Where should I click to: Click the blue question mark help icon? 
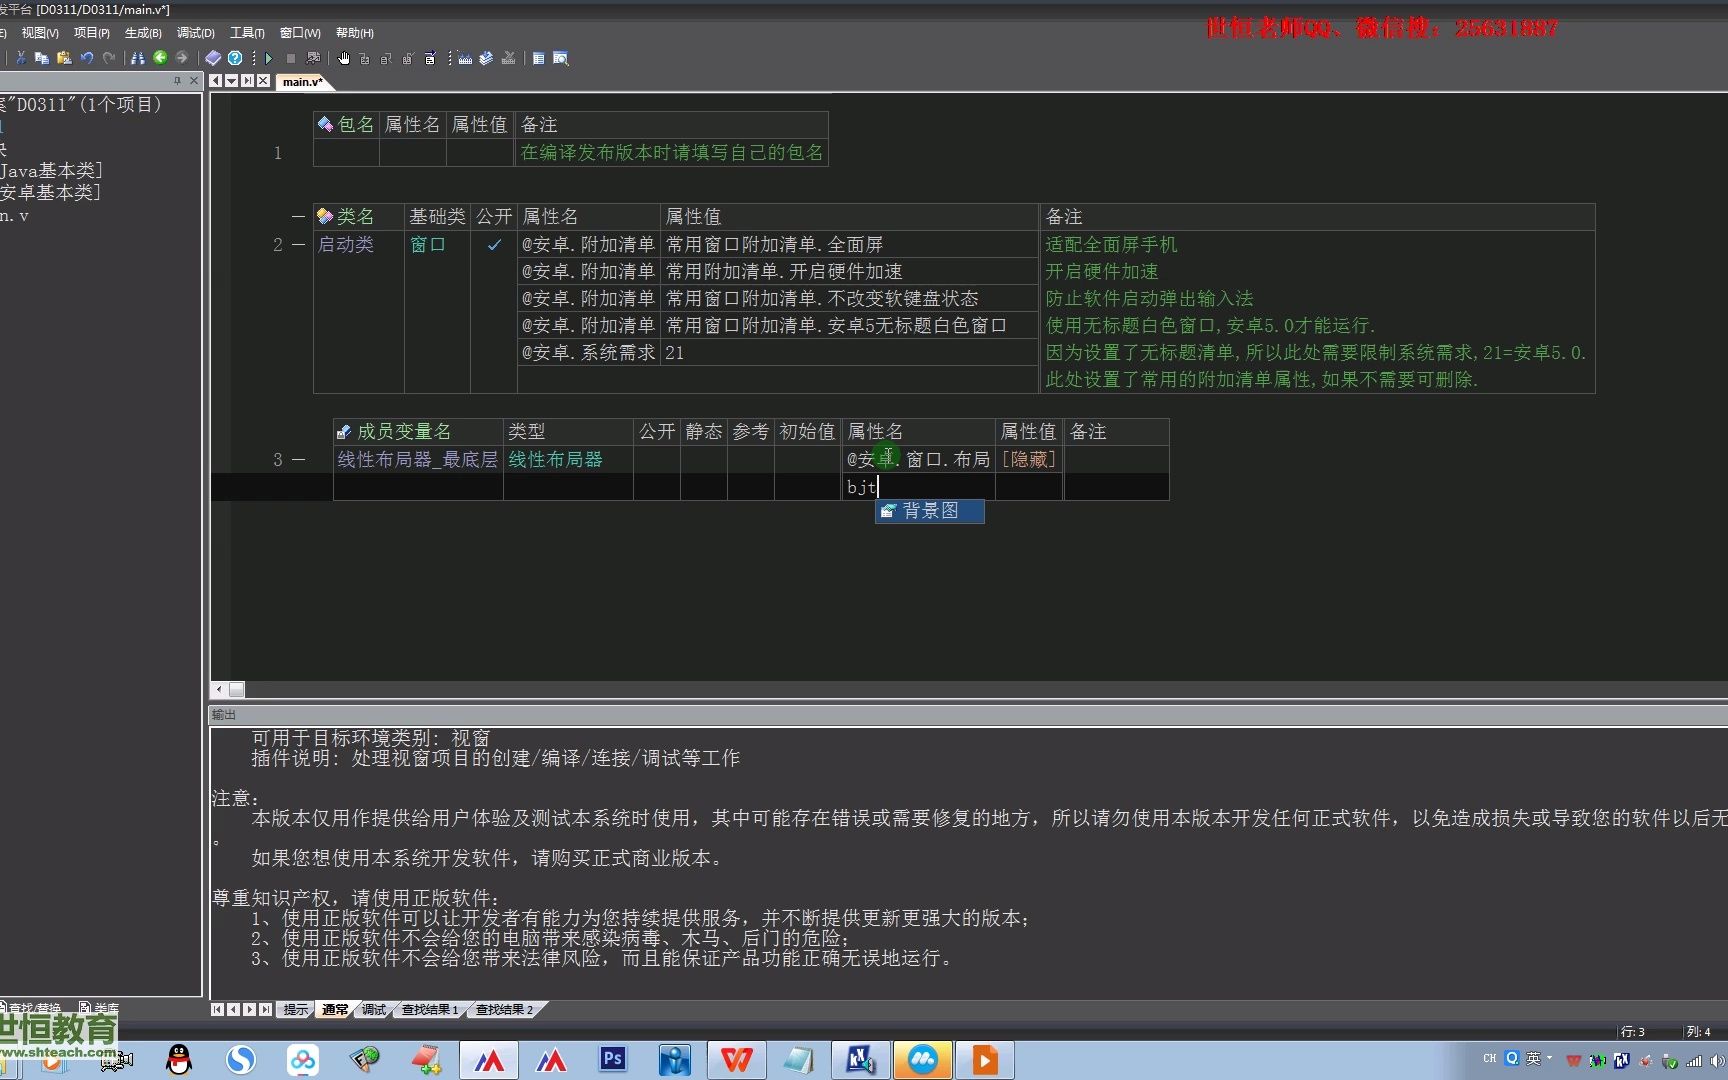[x=235, y=58]
